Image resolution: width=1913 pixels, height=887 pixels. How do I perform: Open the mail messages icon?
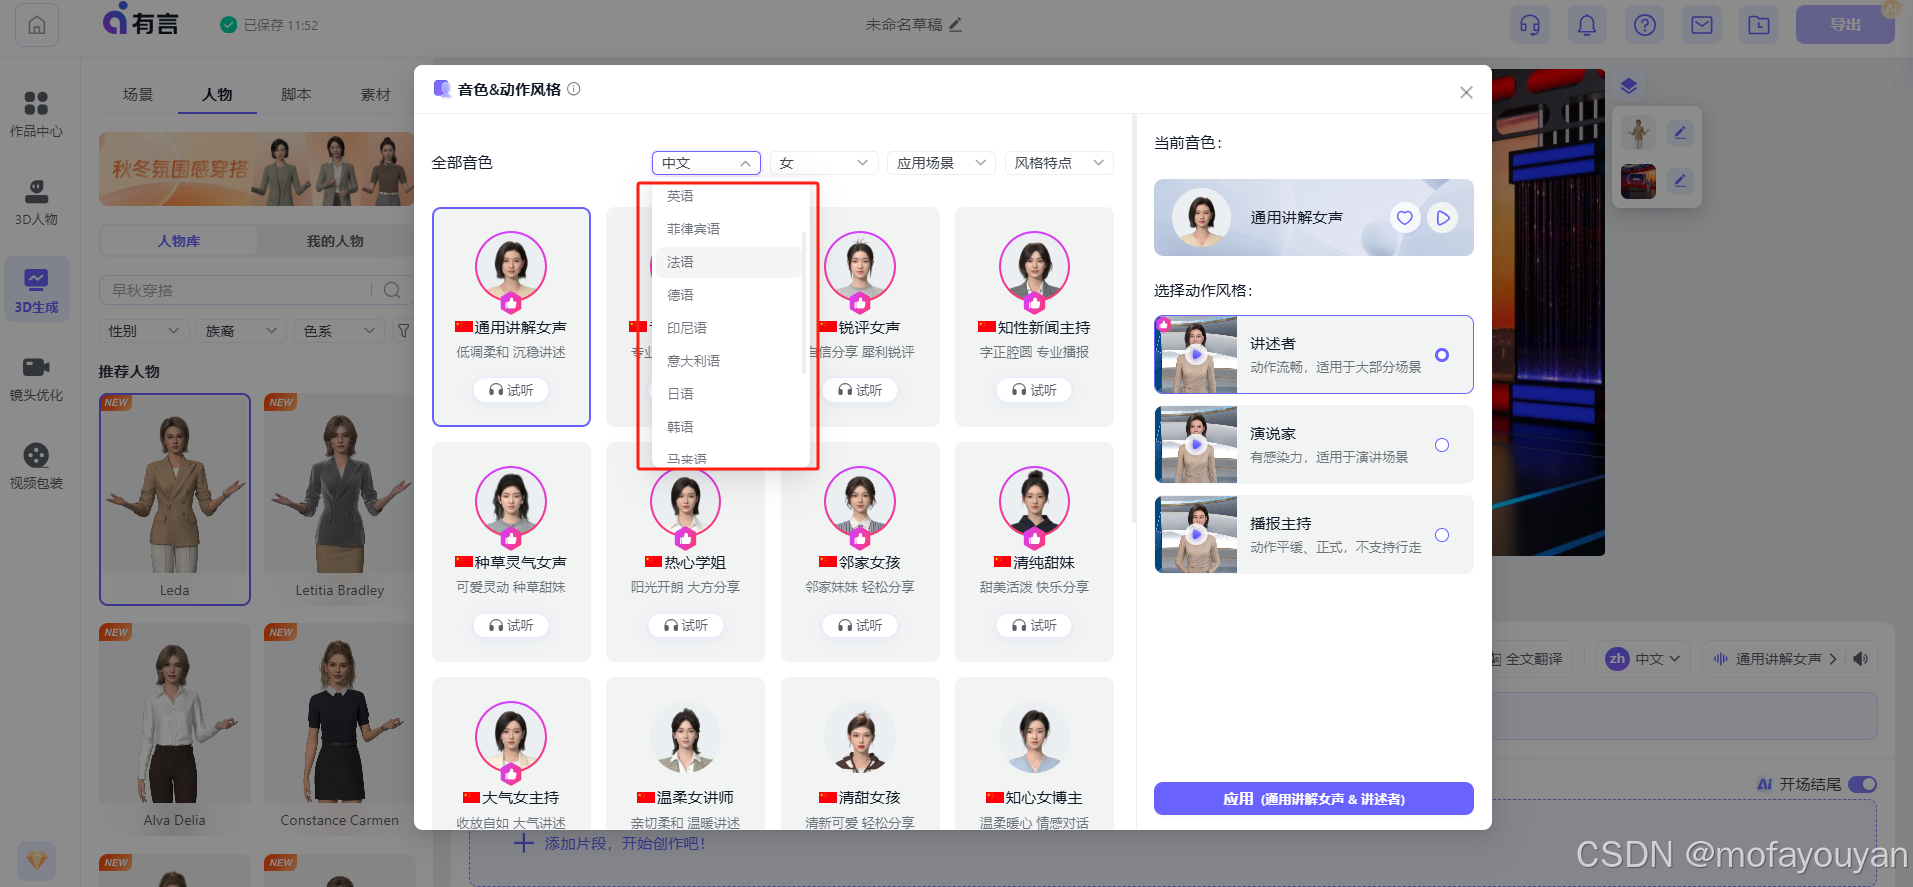[1702, 25]
